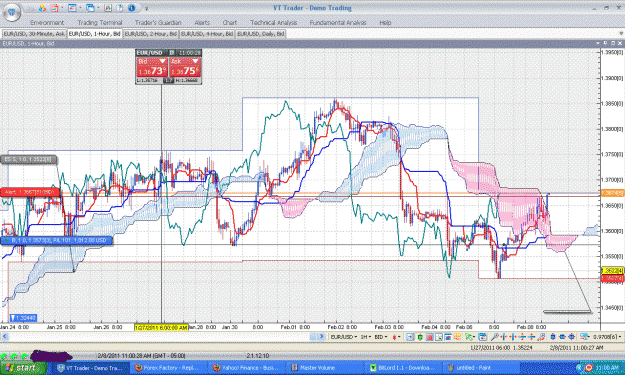
Task: Open the EUR/USD symbol dropdown
Action: [345, 337]
